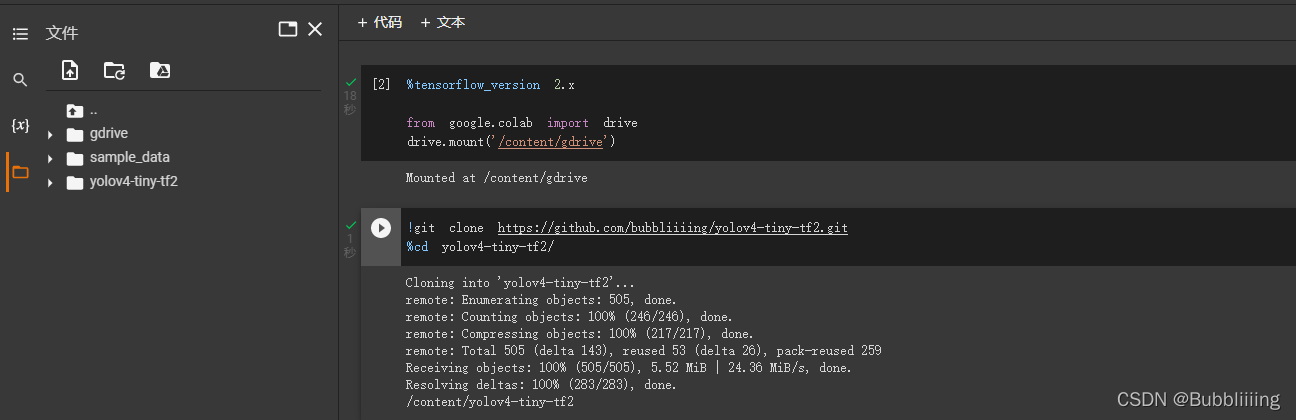Select the gdrive folder name
Image resolution: width=1296 pixels, height=420 pixels.
tap(109, 133)
